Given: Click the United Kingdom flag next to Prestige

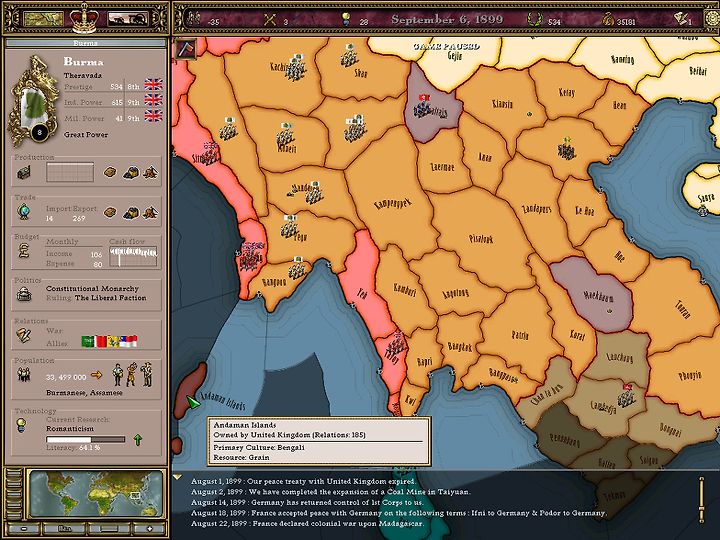Looking at the screenshot, I should tap(153, 85).
